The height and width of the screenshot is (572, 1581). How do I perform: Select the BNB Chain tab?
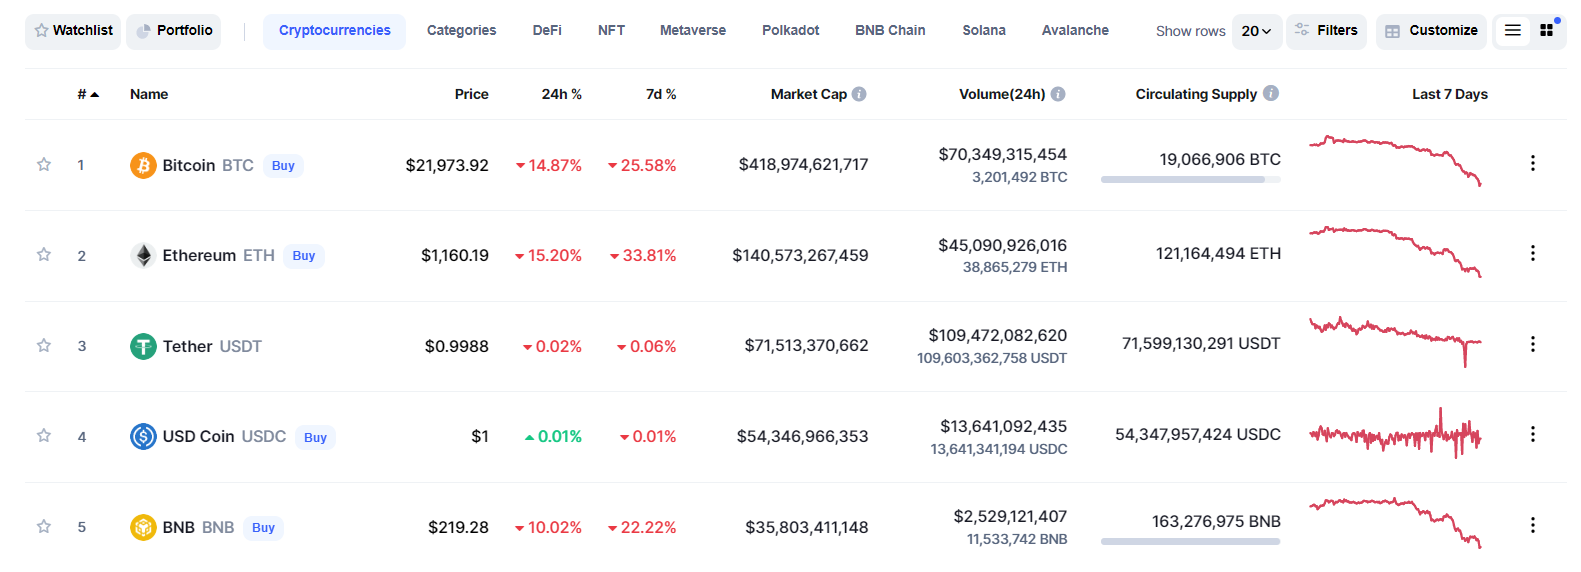(890, 31)
